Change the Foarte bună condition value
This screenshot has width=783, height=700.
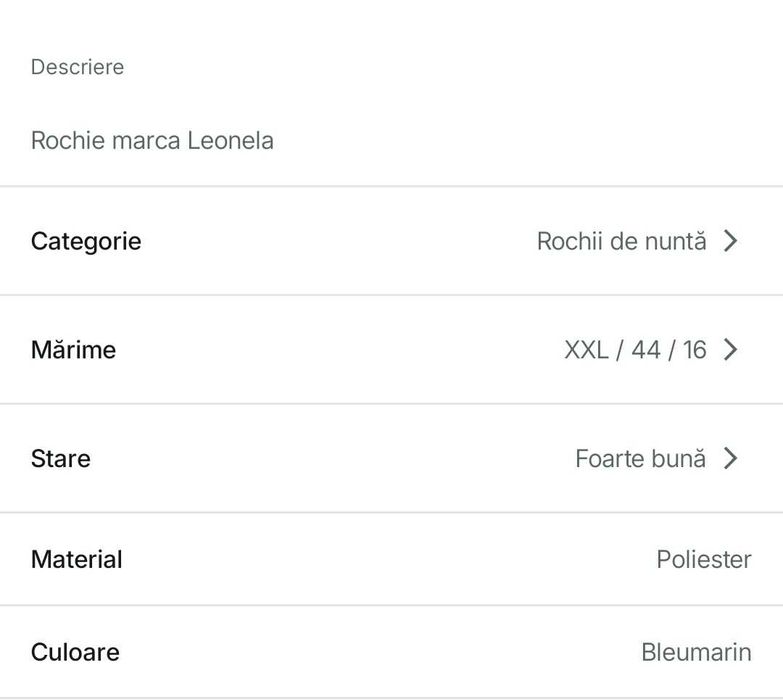[x=640, y=459]
